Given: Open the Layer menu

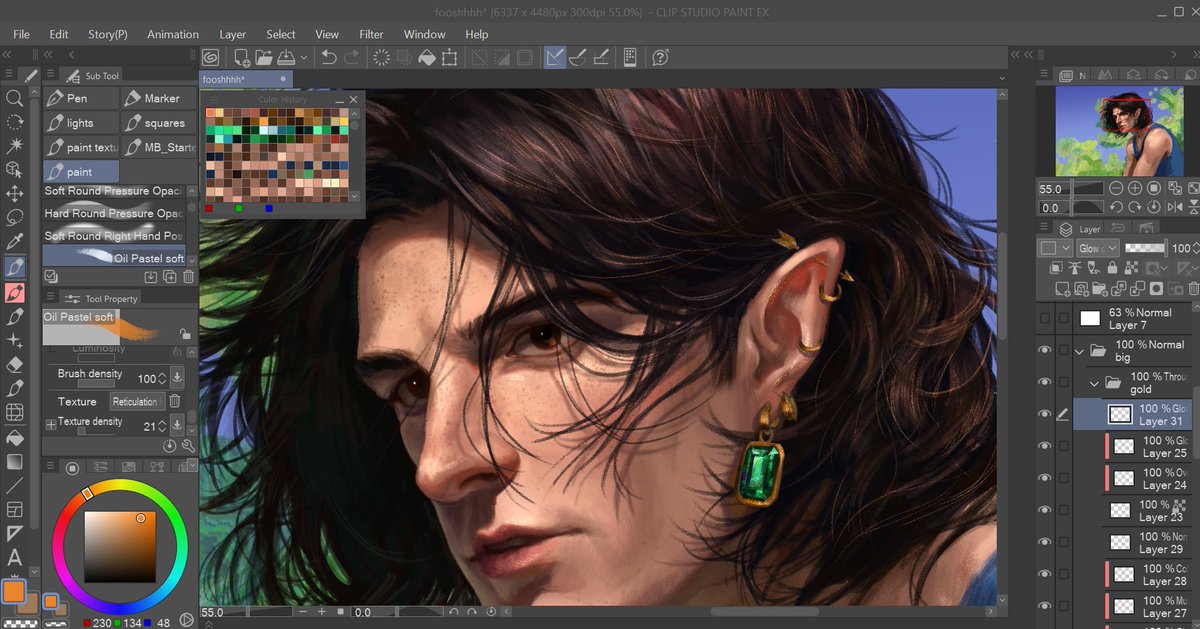Looking at the screenshot, I should pyautogui.click(x=233, y=34).
